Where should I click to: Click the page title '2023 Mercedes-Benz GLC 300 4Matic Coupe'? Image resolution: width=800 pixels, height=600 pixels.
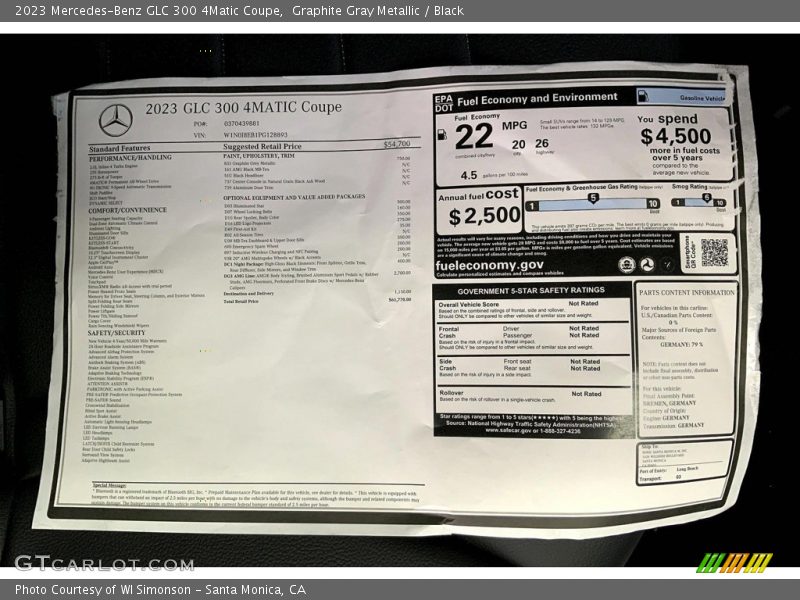(148, 11)
